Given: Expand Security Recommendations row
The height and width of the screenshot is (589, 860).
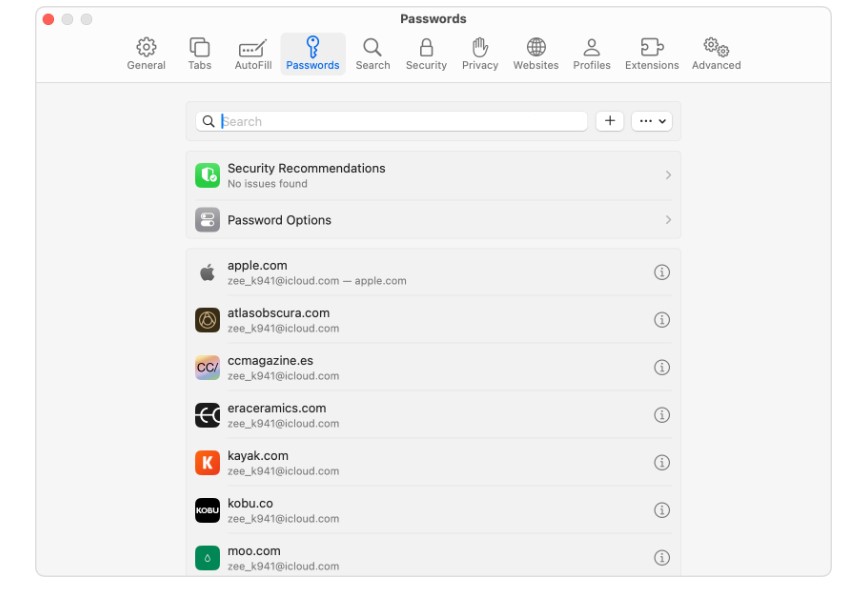Looking at the screenshot, I should (433, 175).
